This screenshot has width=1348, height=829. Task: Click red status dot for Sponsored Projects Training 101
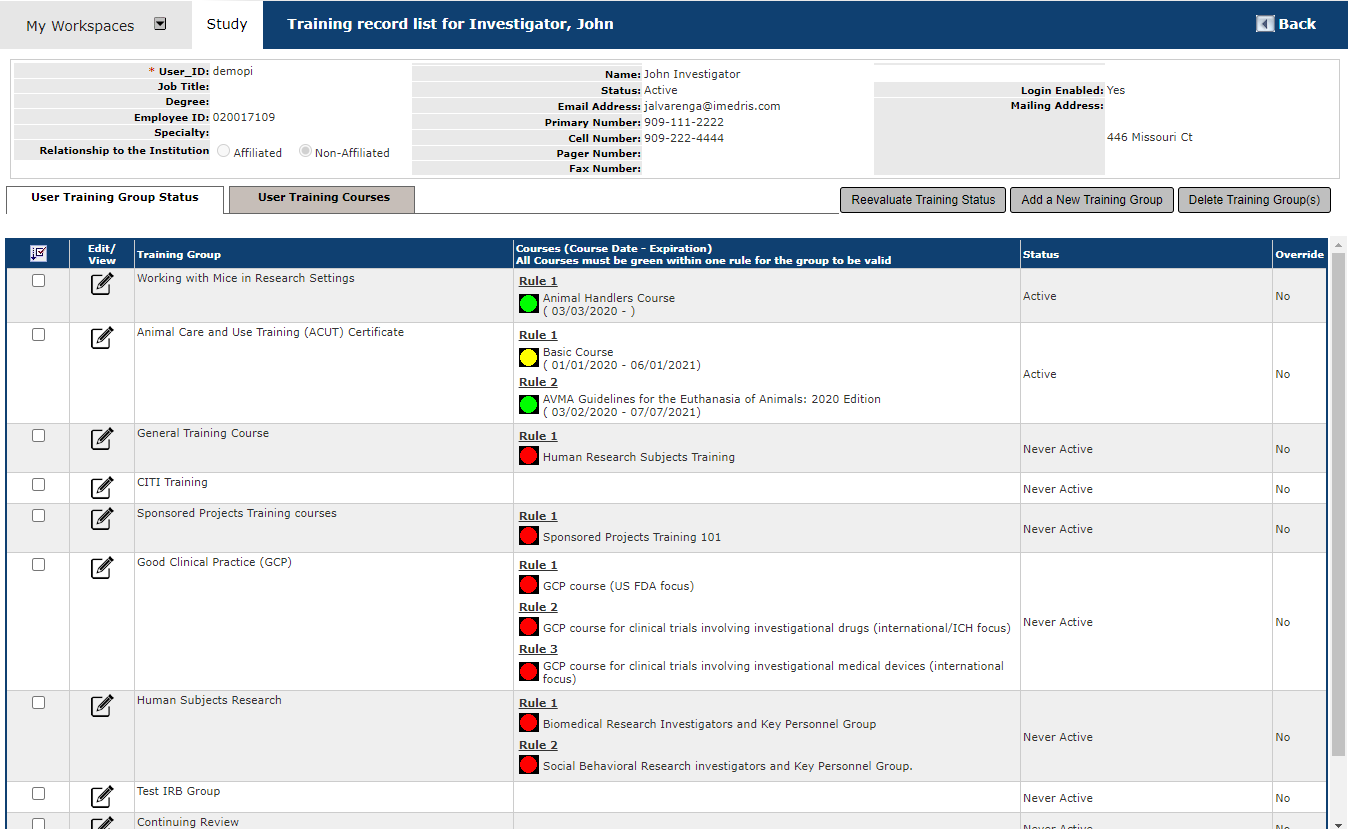tap(529, 536)
